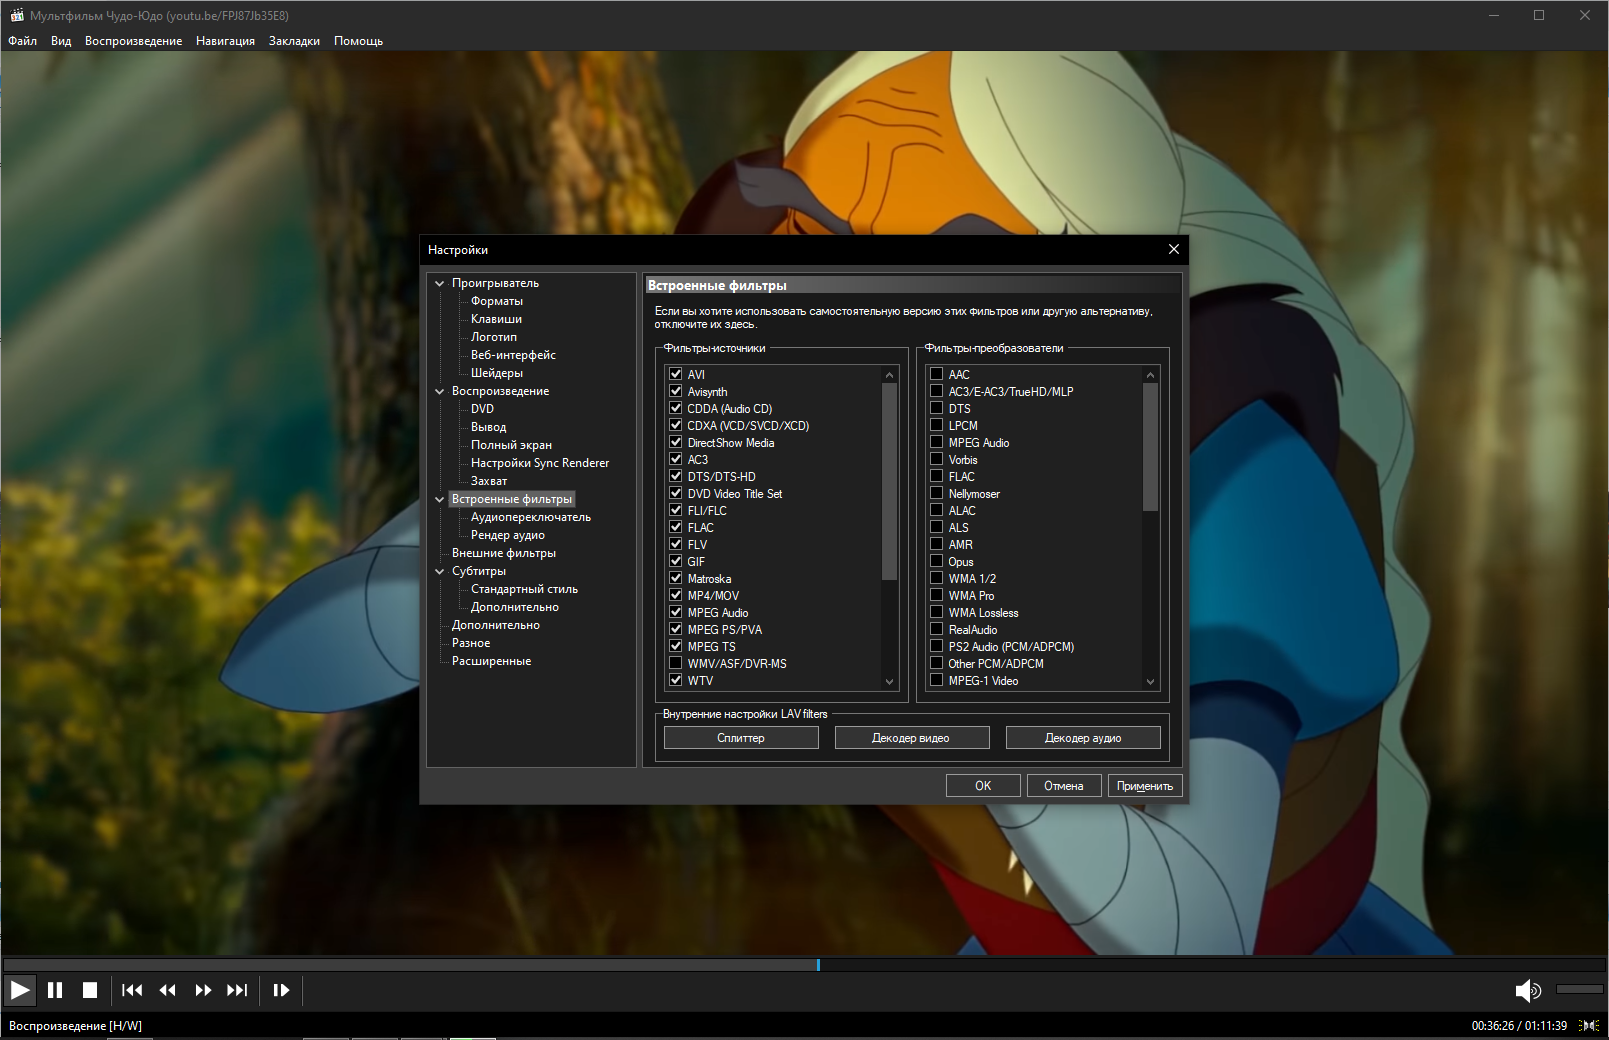Enable the AAC transform filter

pyautogui.click(x=937, y=374)
